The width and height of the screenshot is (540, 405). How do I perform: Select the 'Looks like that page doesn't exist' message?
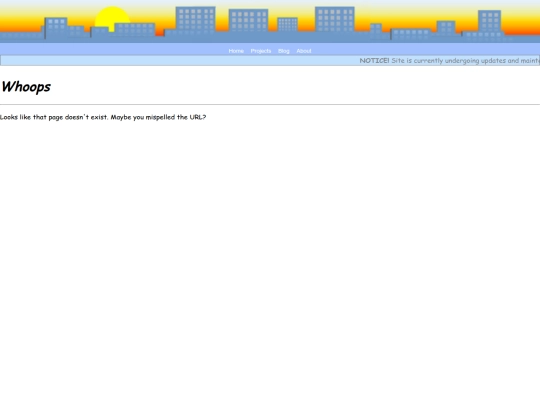tap(103, 117)
